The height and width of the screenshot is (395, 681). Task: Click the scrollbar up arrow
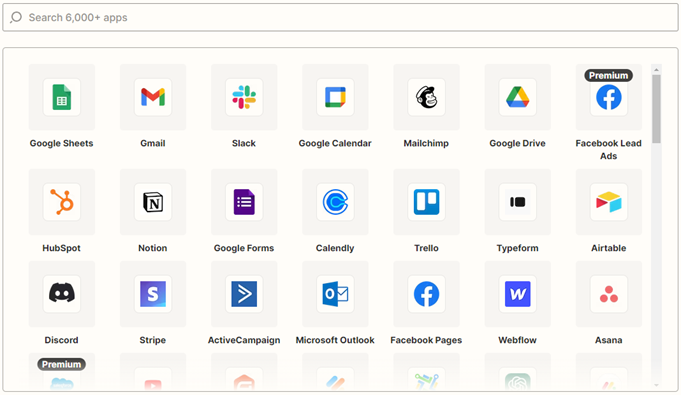[656, 70]
